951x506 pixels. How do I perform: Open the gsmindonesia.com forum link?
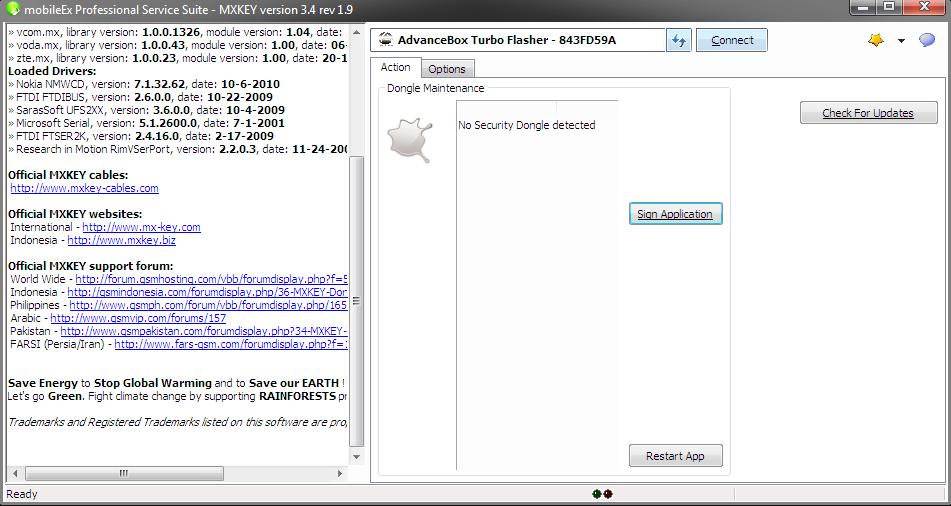207,292
